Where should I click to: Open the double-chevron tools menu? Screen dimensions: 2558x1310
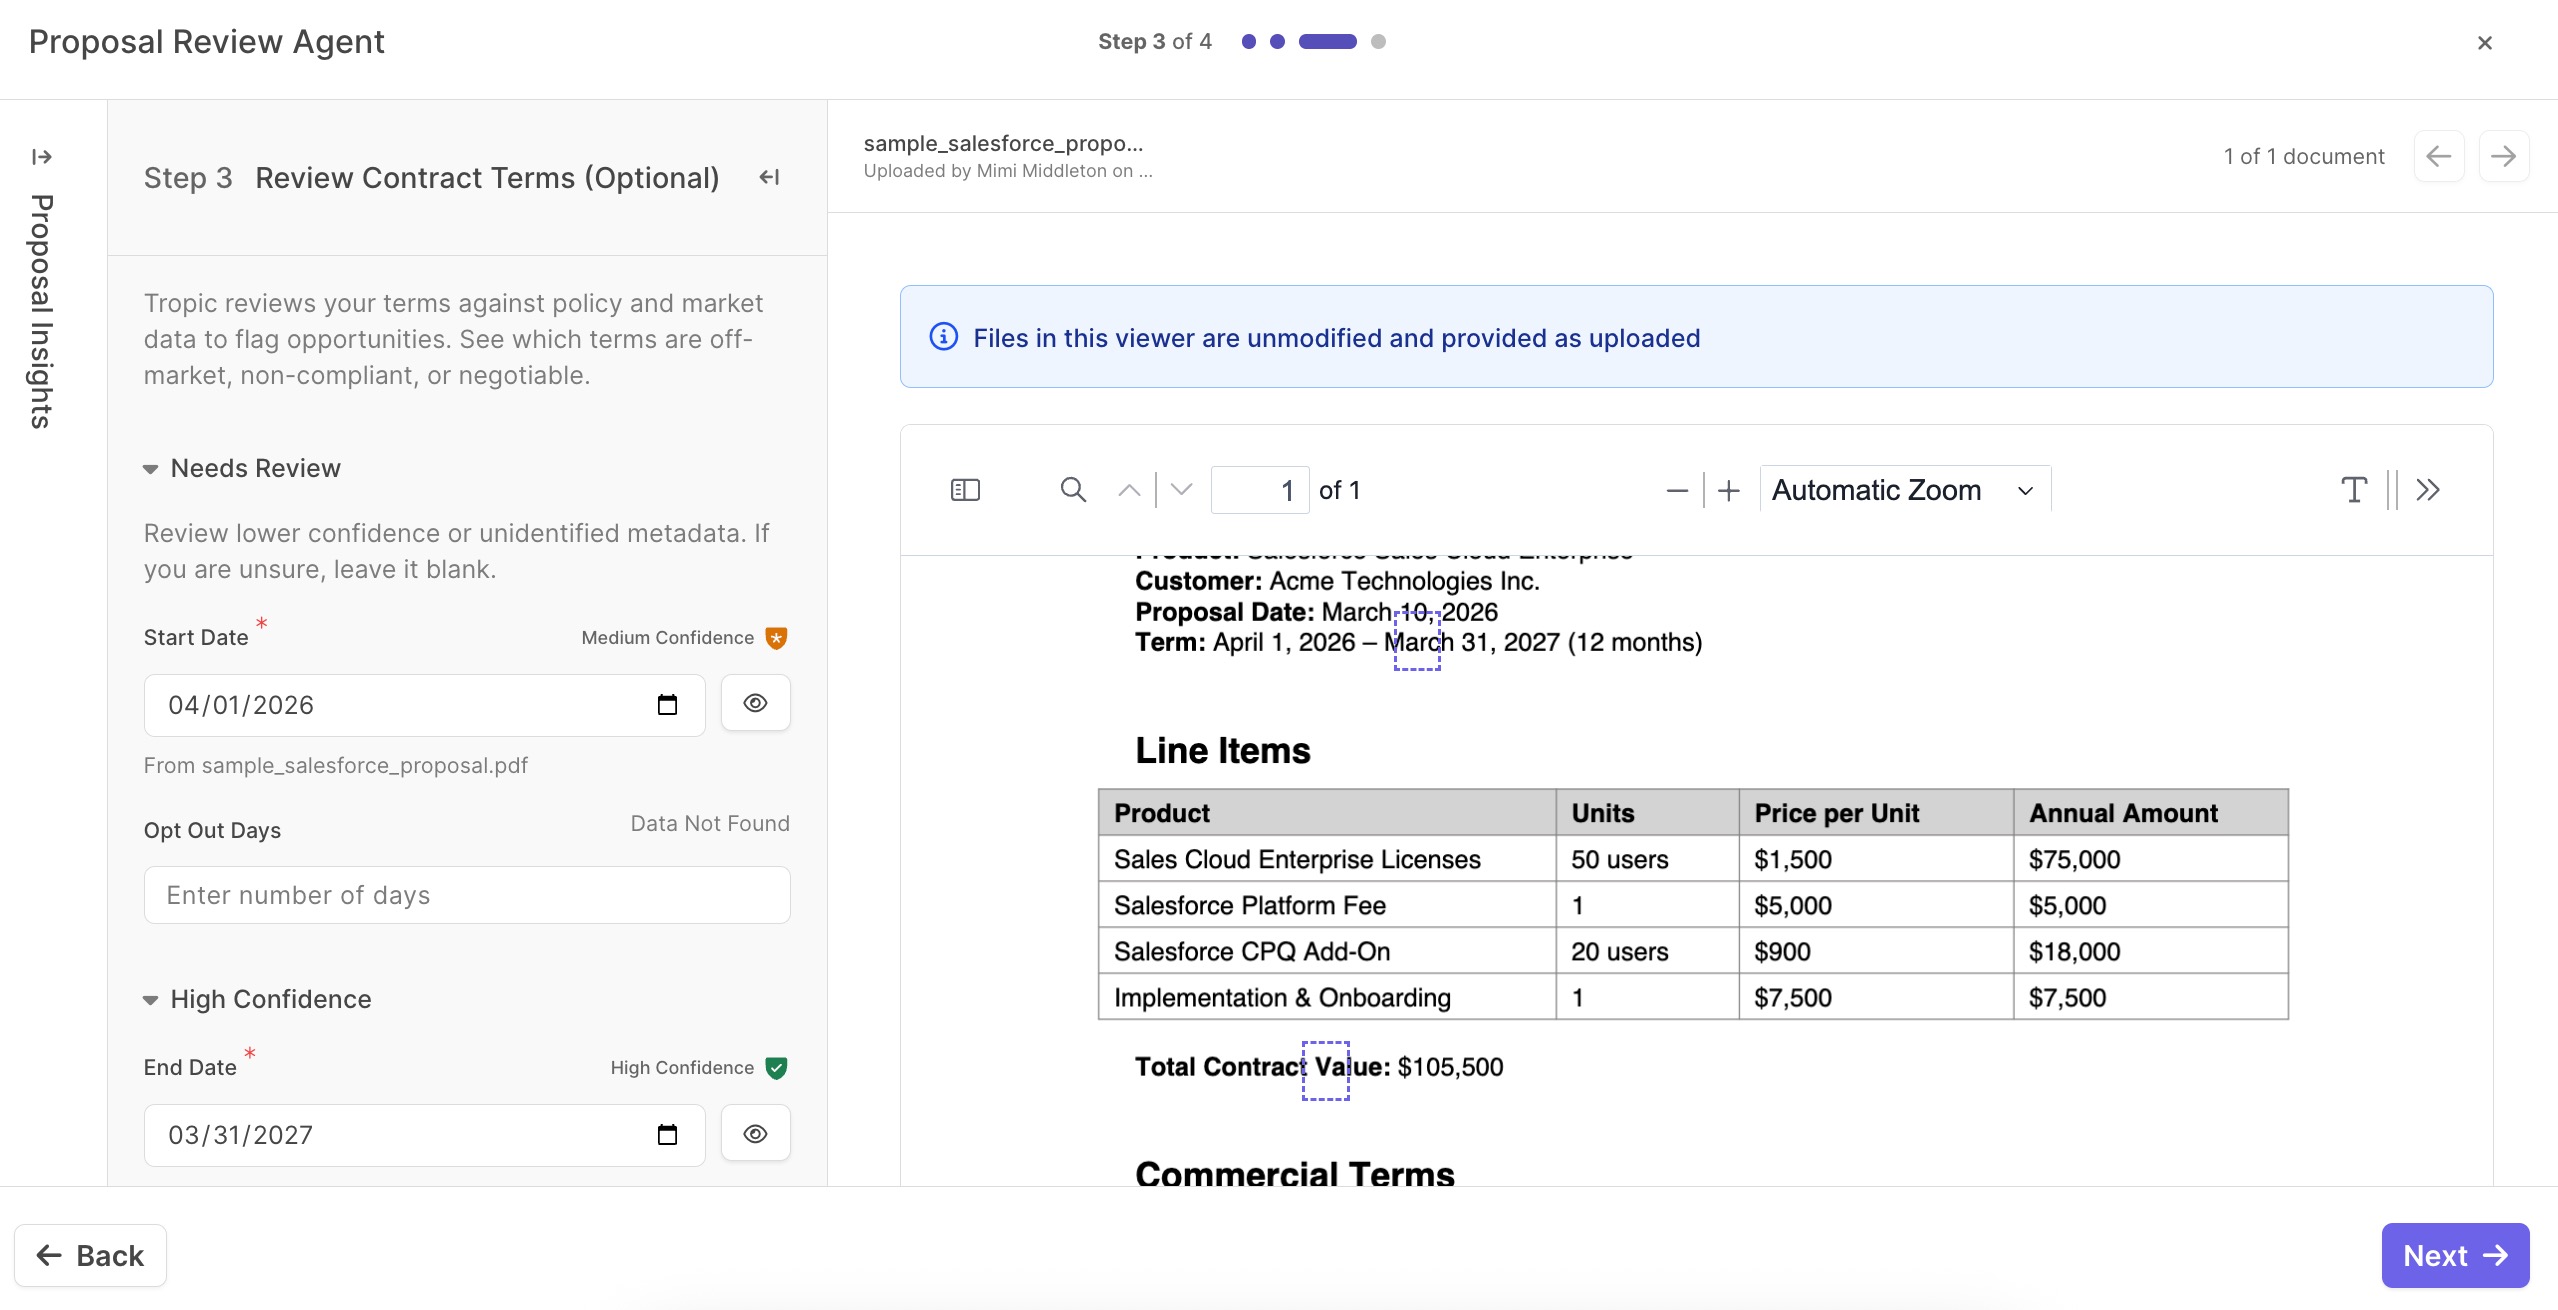[x=2428, y=490]
